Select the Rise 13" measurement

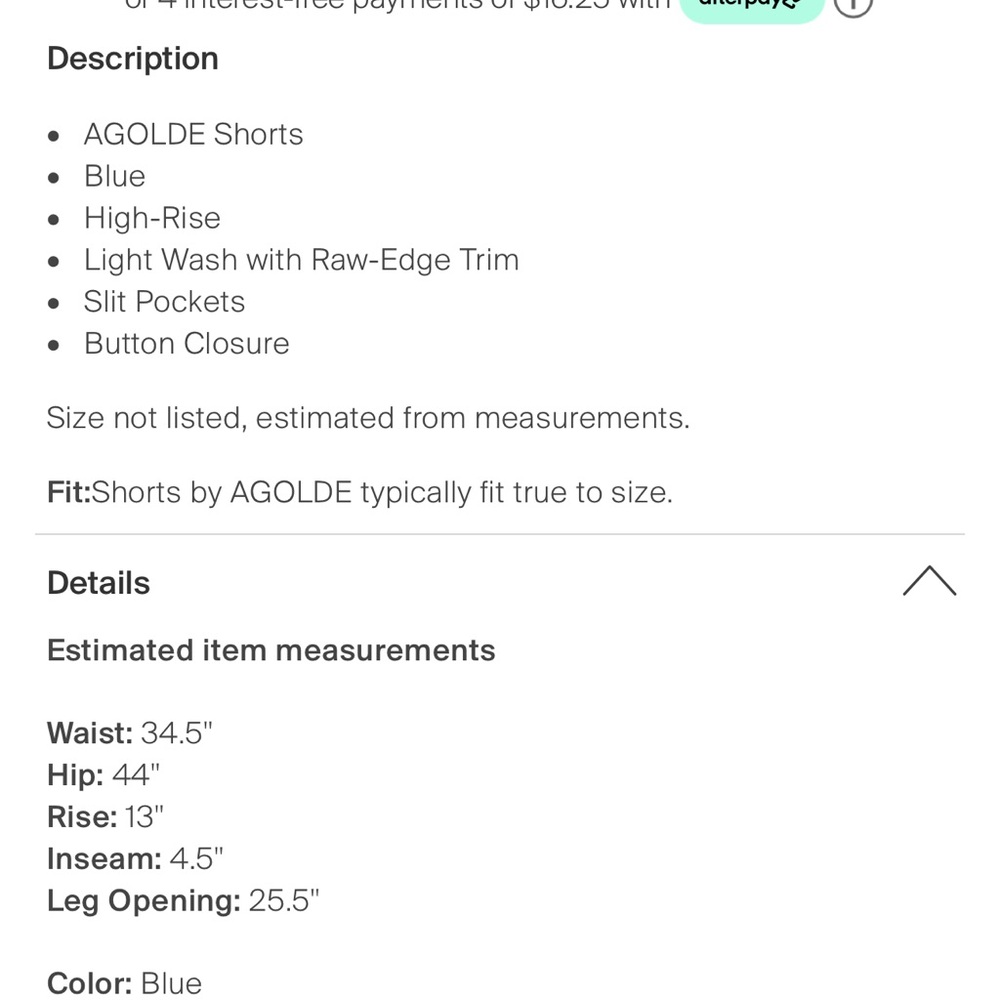(105, 817)
